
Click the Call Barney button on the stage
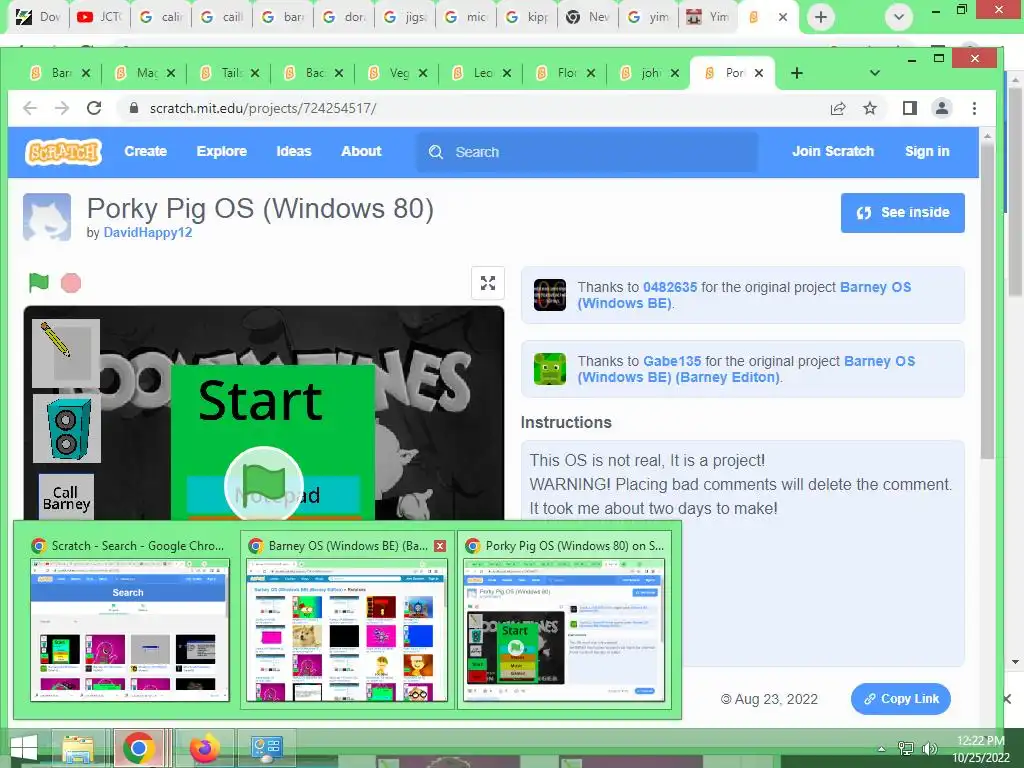point(66,498)
